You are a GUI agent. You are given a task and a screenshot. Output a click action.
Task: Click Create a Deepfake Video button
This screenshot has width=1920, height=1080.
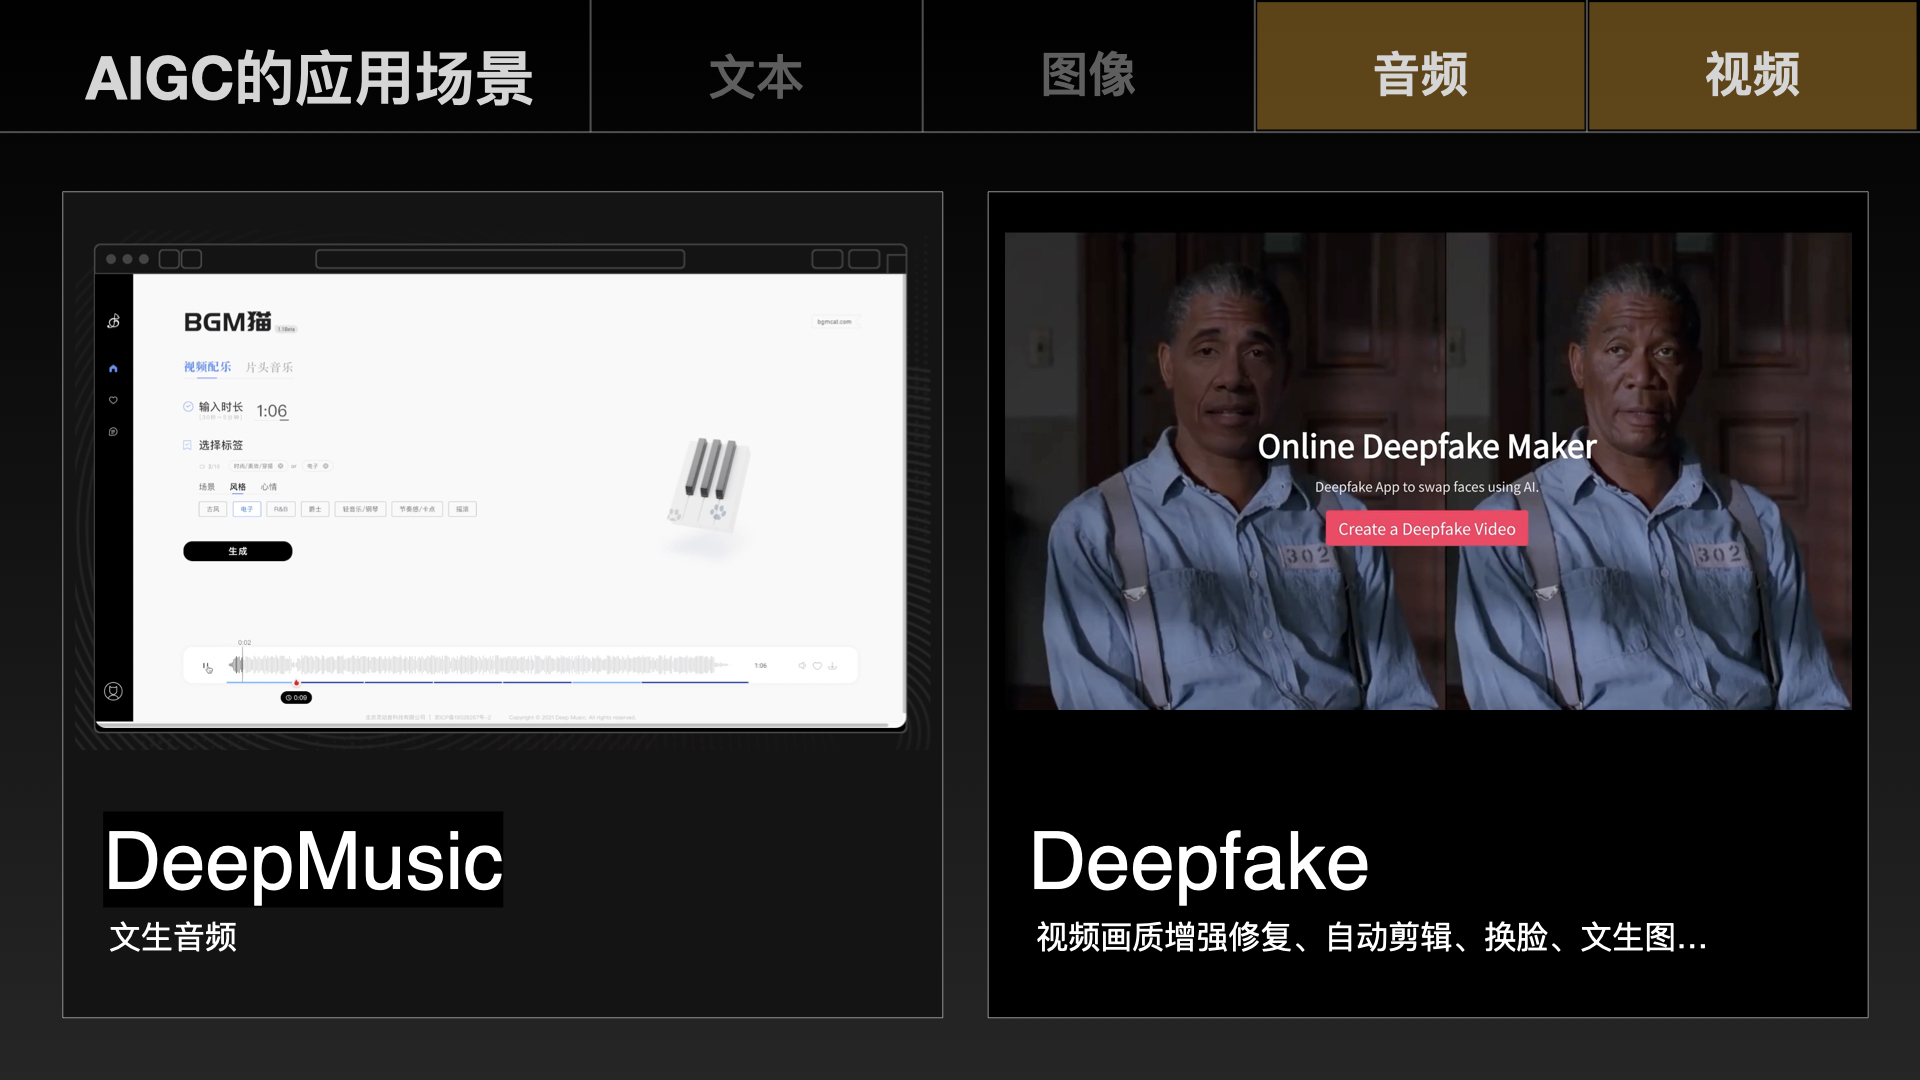tap(1426, 529)
